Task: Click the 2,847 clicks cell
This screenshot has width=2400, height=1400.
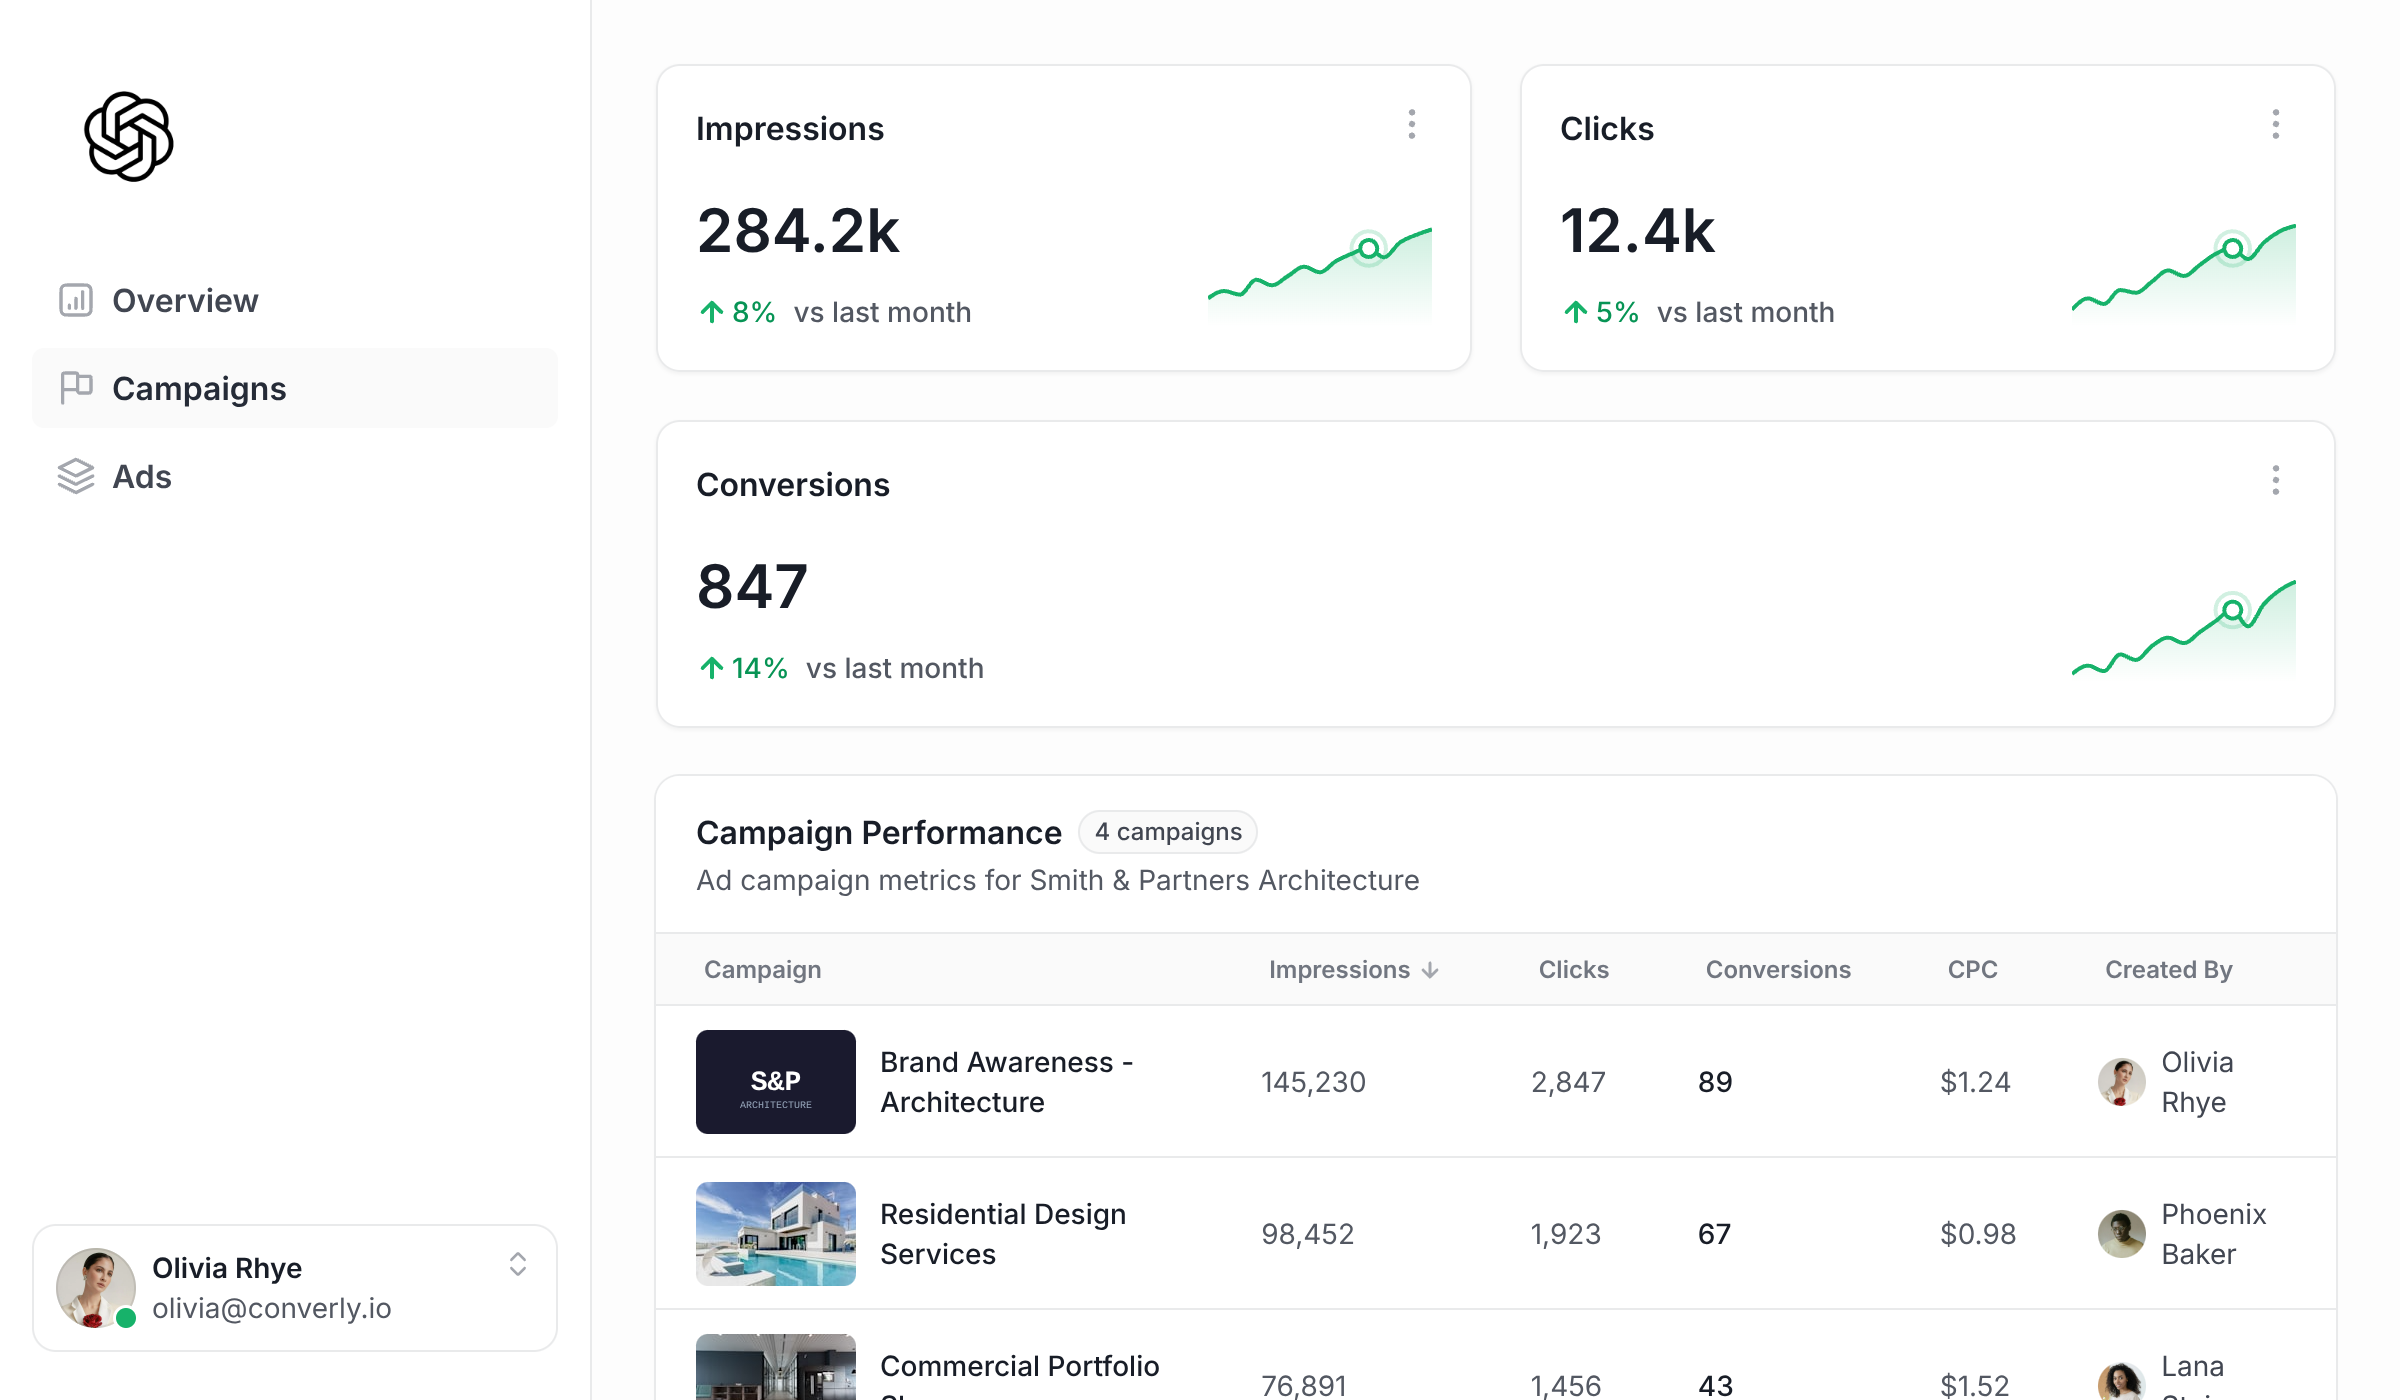Action: 1568,1082
